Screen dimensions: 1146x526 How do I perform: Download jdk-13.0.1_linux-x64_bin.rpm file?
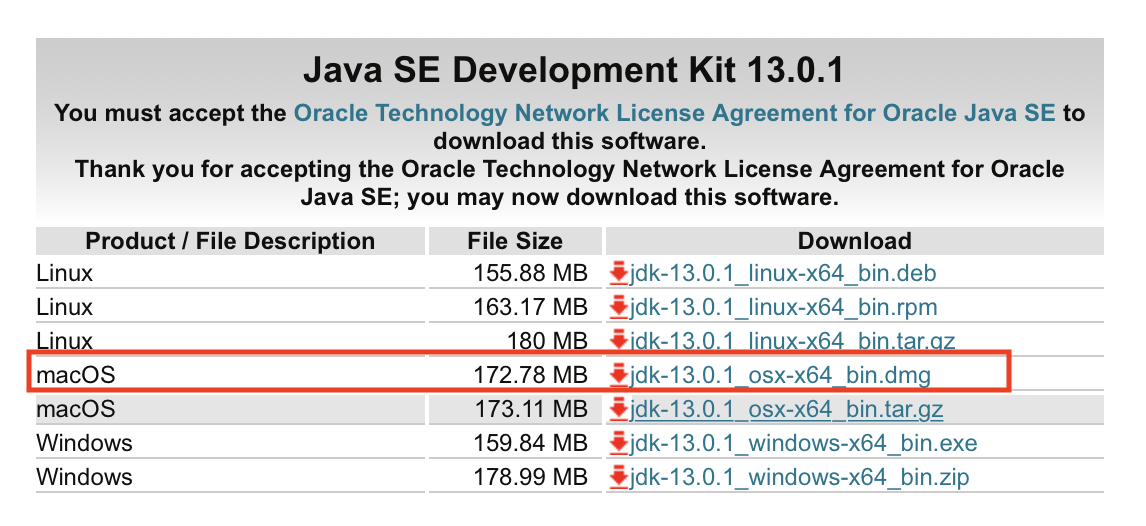tap(783, 308)
